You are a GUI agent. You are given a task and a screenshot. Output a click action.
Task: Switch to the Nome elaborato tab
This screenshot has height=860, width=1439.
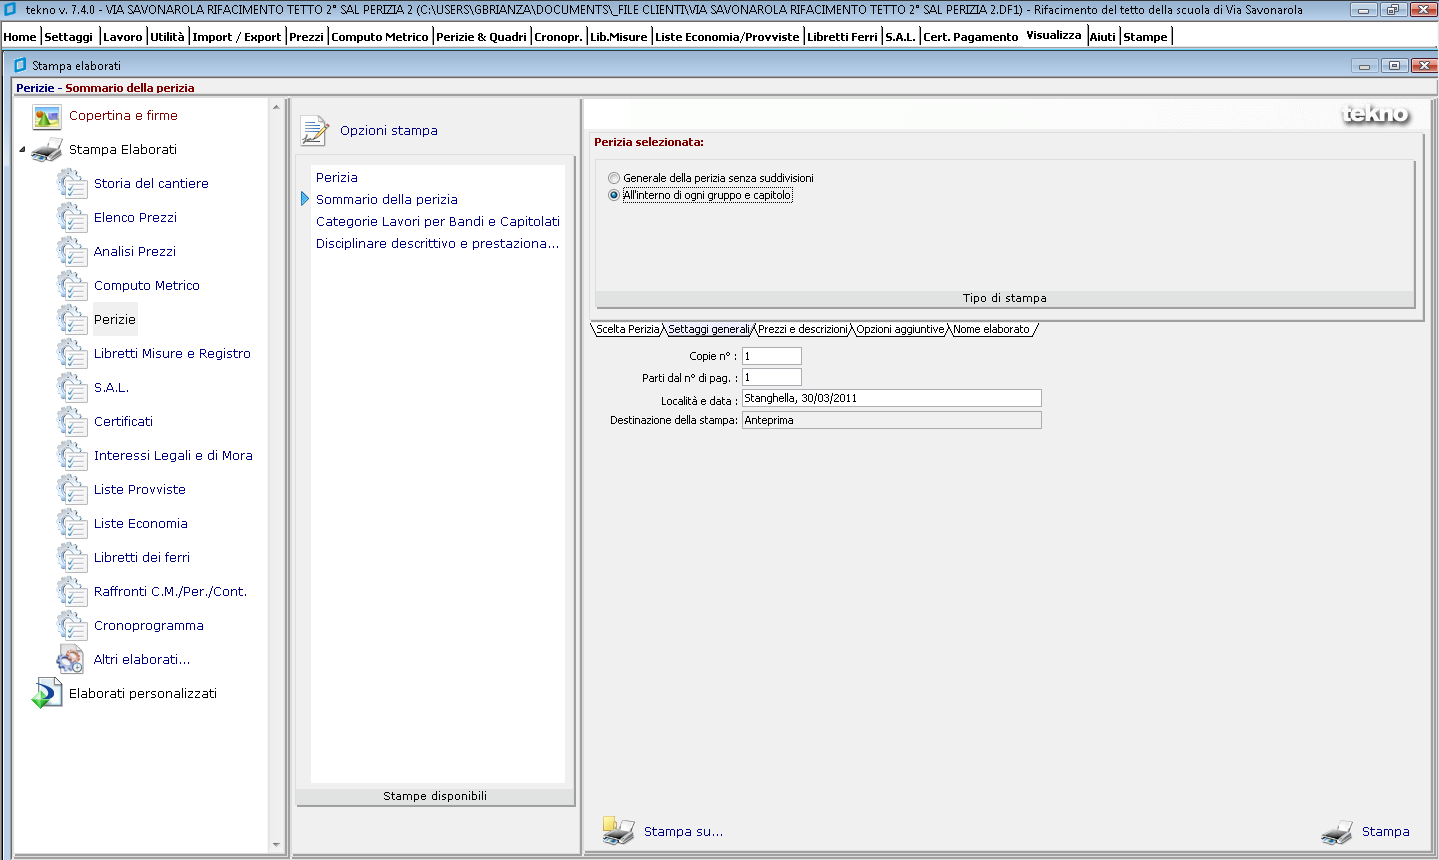(991, 329)
